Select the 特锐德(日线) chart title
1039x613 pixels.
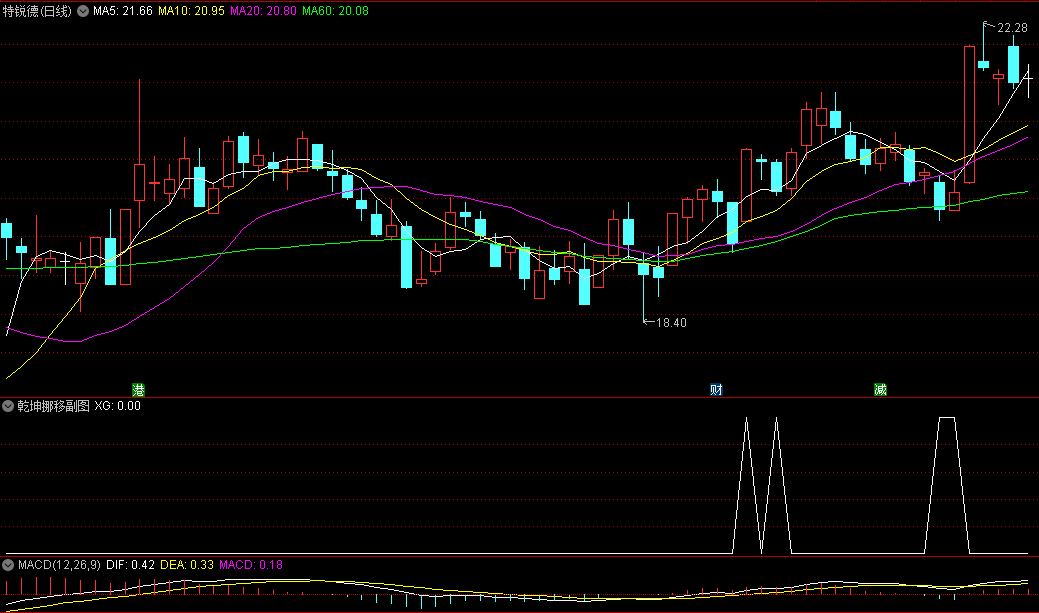click(x=37, y=11)
